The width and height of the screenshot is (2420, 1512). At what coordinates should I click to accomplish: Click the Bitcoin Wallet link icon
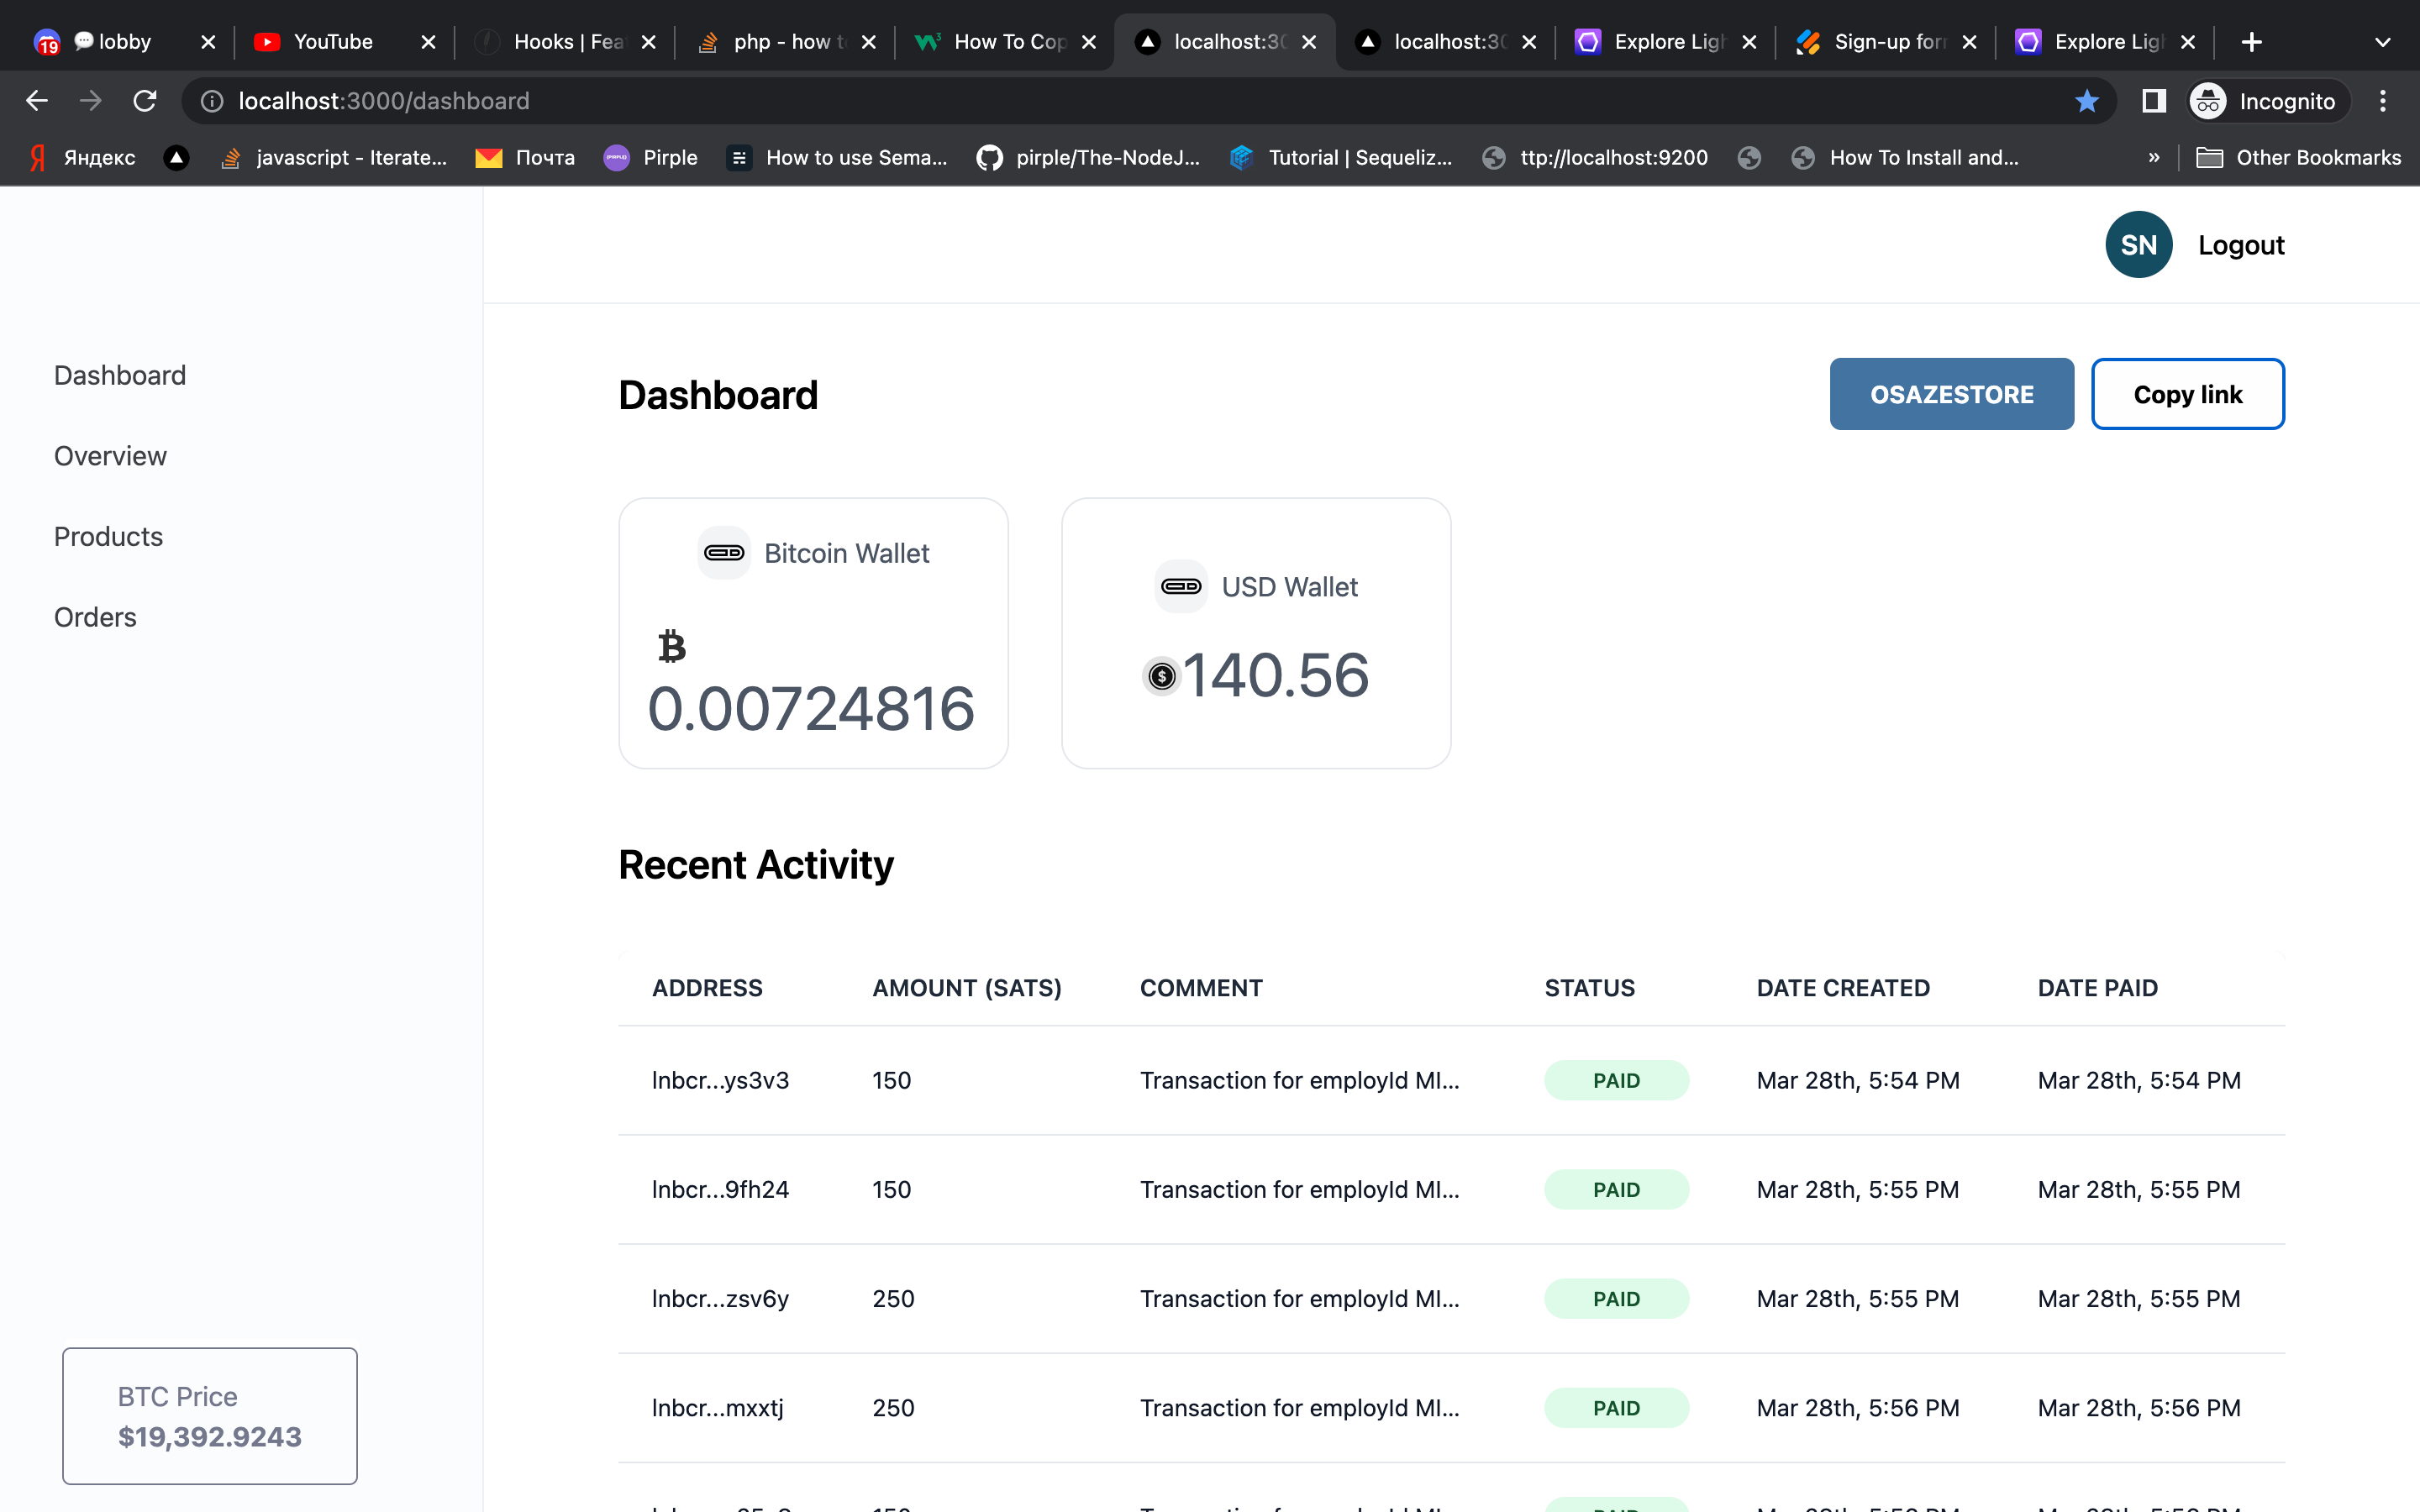click(724, 553)
